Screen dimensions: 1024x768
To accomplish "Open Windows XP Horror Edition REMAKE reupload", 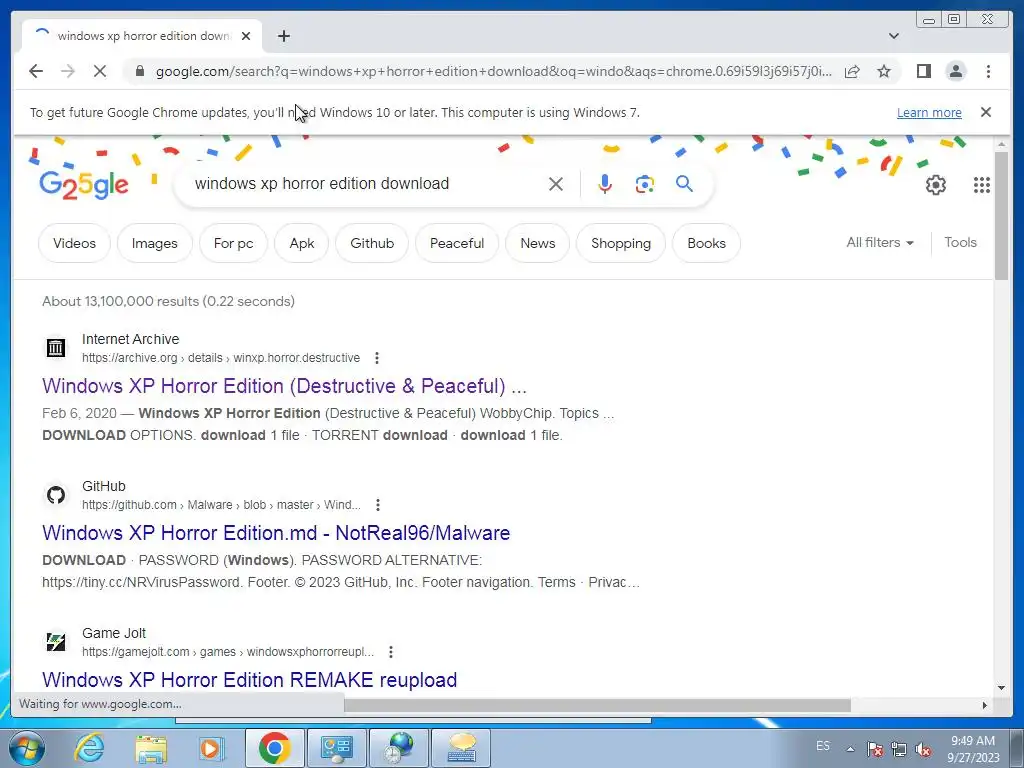I will (x=249, y=680).
